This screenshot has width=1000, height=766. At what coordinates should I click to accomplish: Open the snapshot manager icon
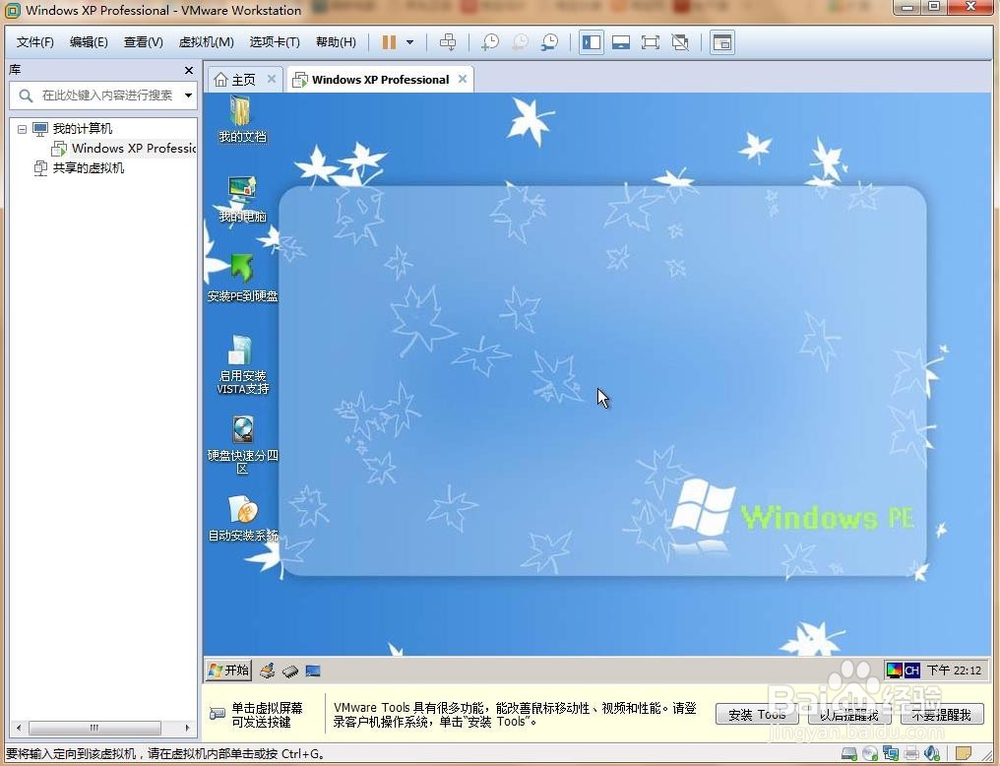point(550,42)
